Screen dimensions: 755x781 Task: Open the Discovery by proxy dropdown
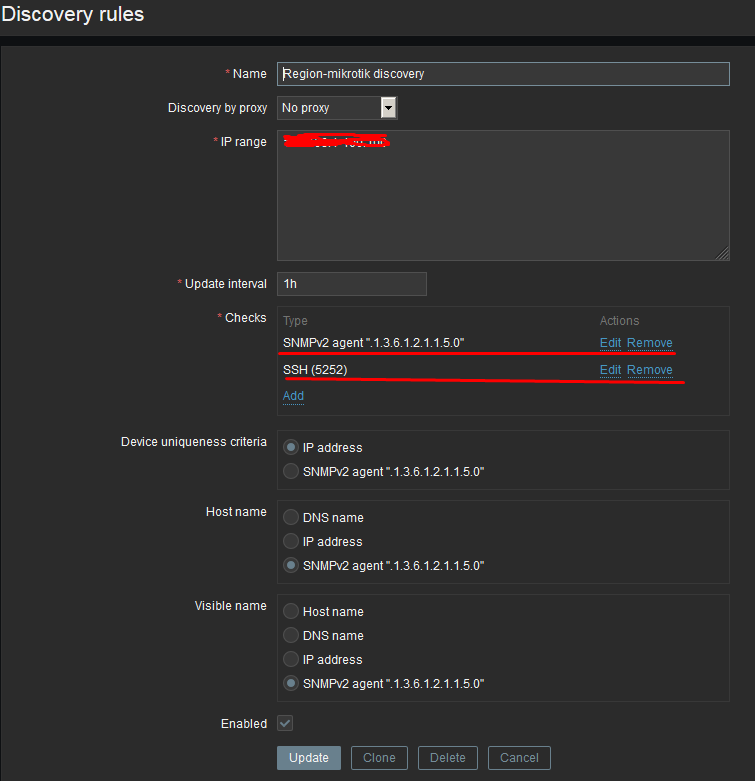(337, 108)
